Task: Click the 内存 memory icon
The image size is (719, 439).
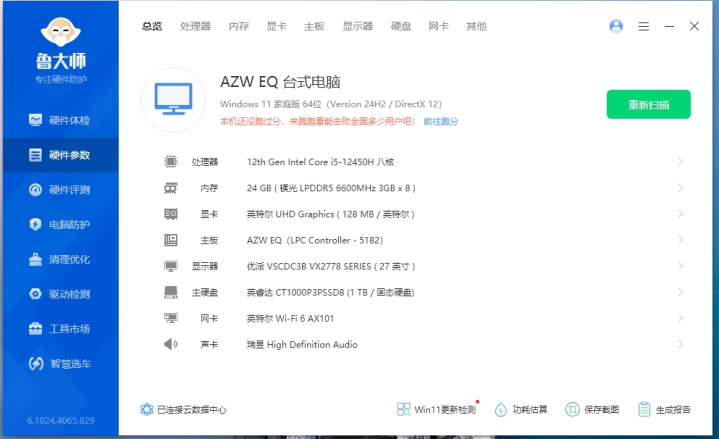Action: tap(171, 188)
